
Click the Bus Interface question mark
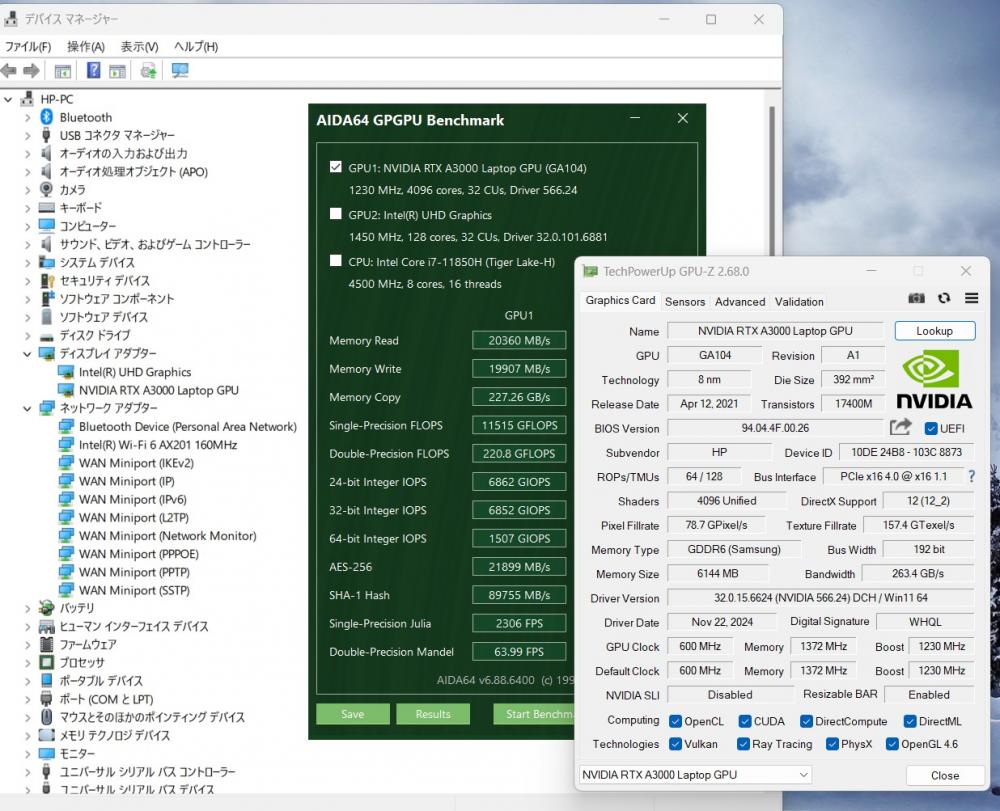(971, 477)
